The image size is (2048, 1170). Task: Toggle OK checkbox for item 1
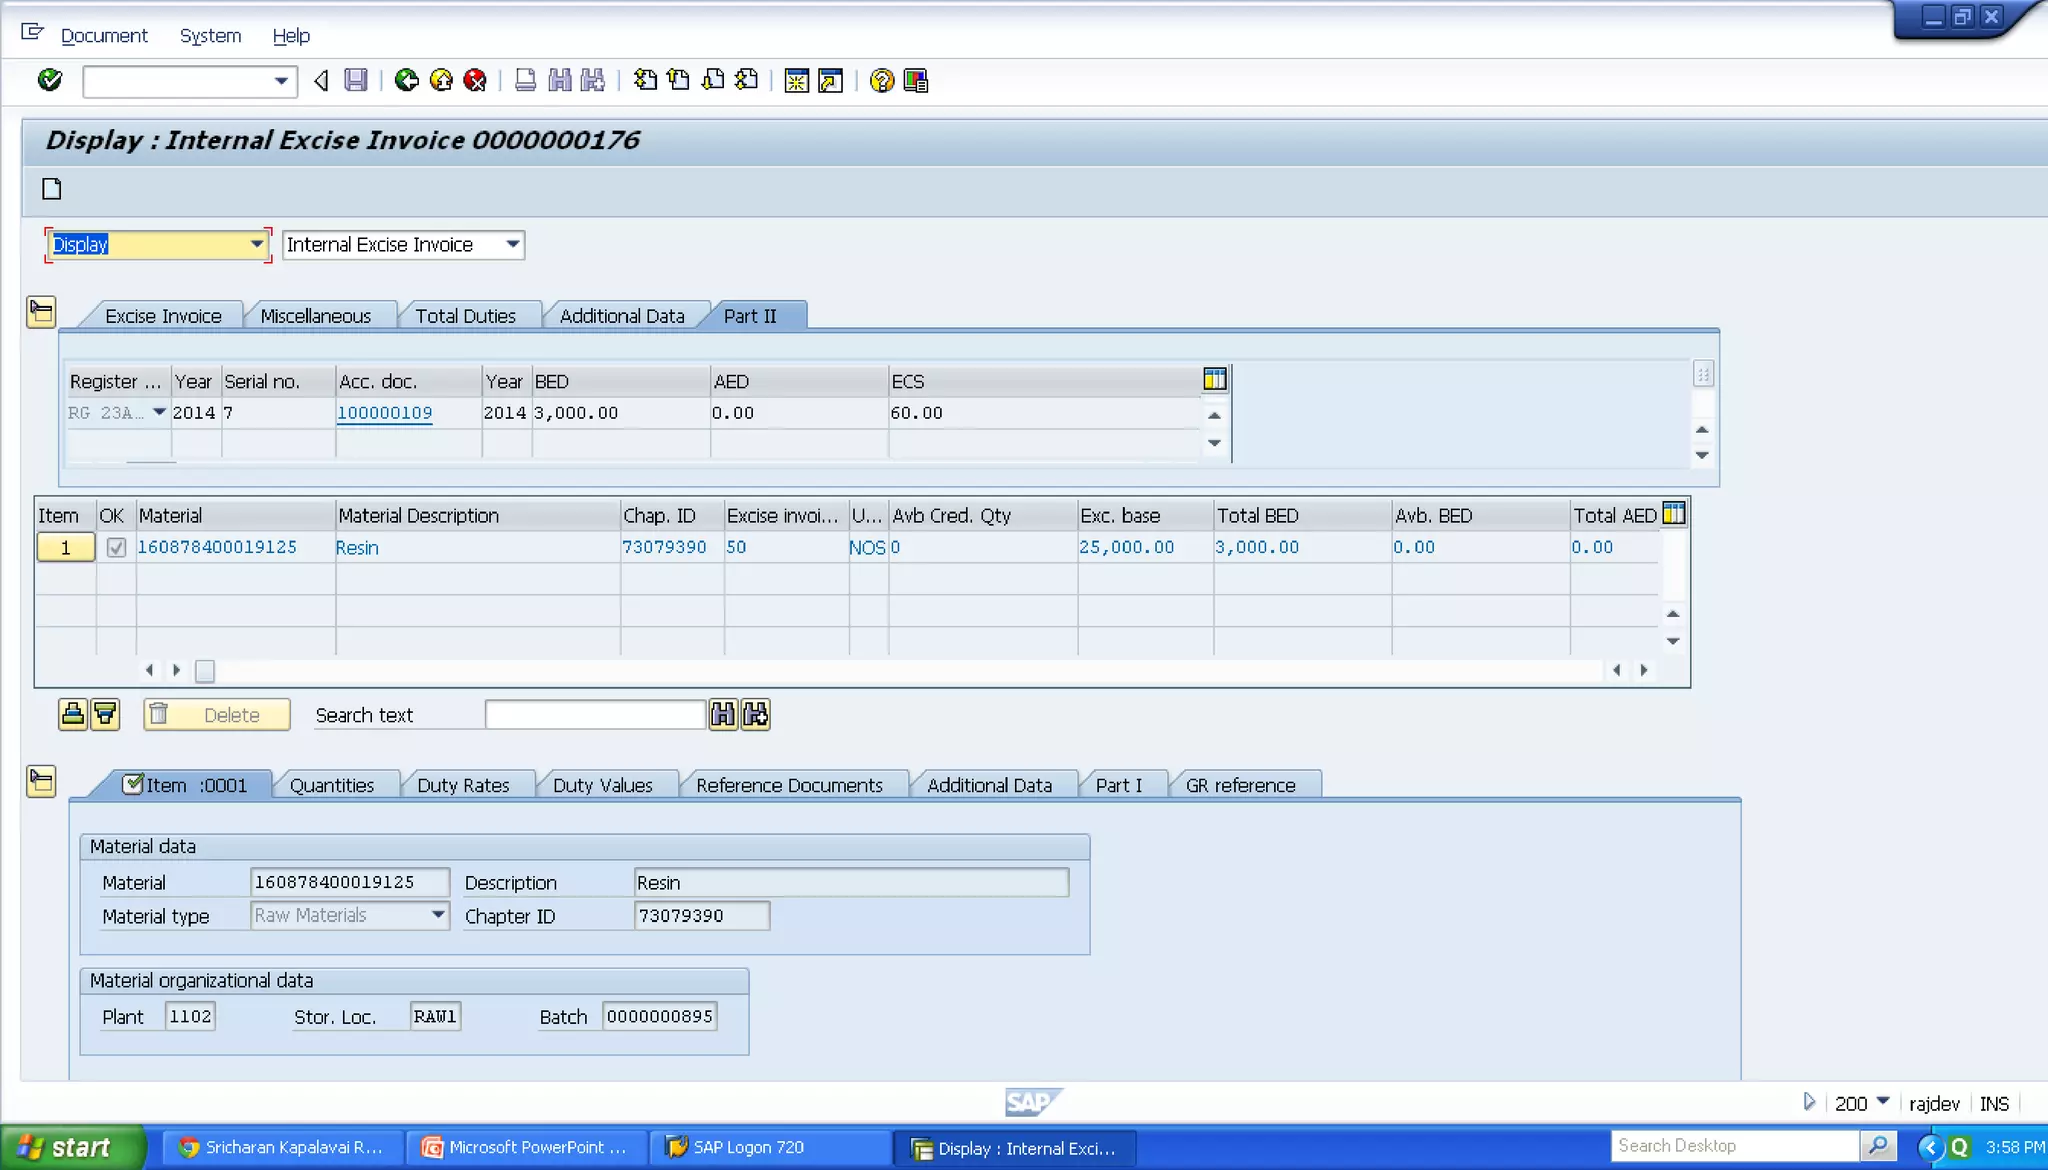click(x=116, y=547)
